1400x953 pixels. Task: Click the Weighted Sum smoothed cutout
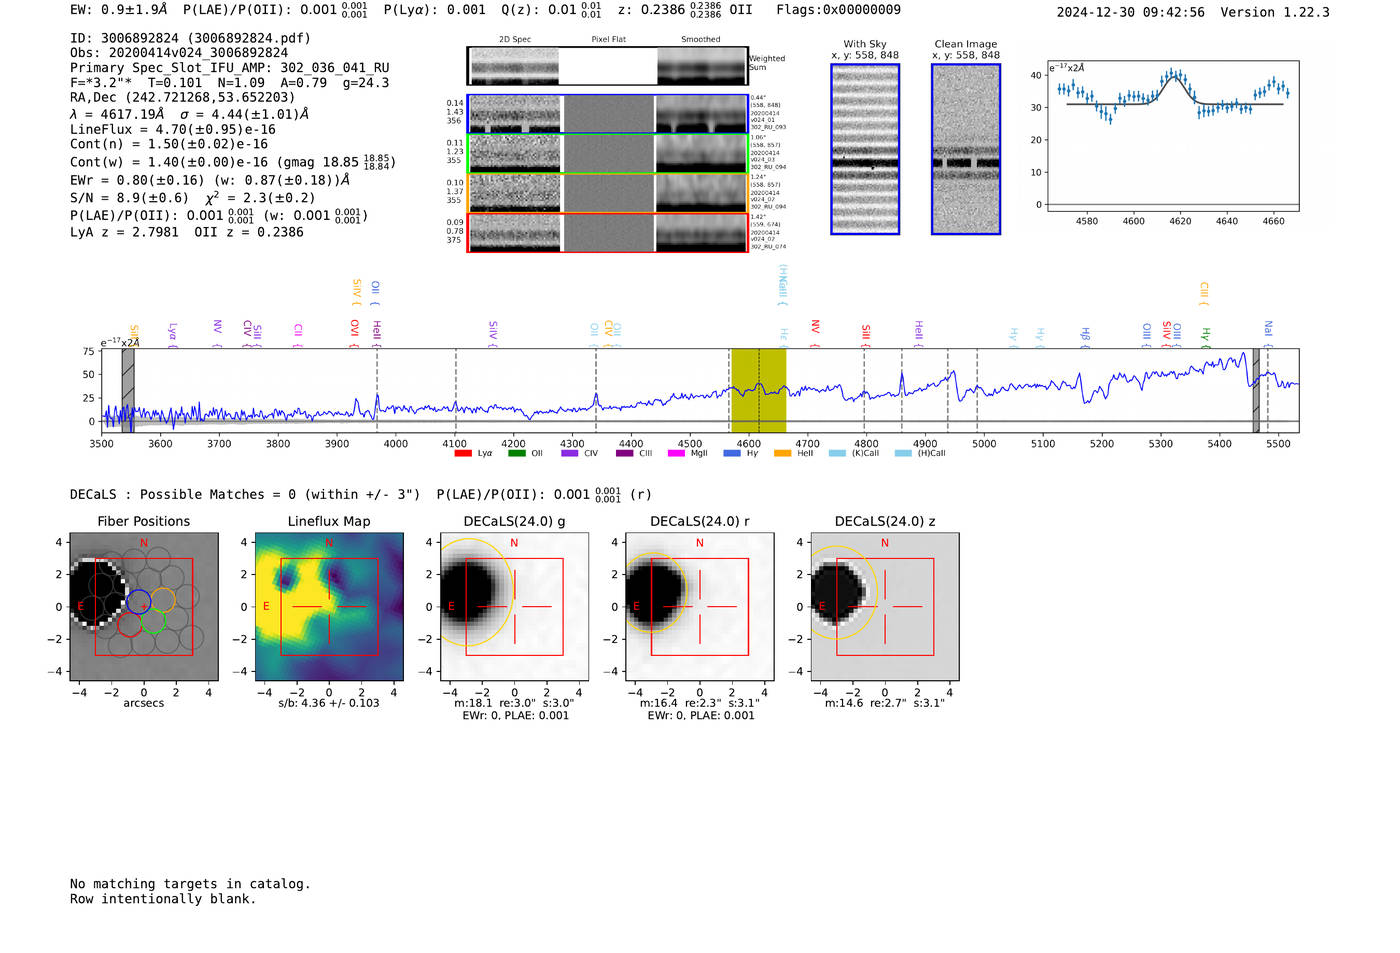(702, 66)
